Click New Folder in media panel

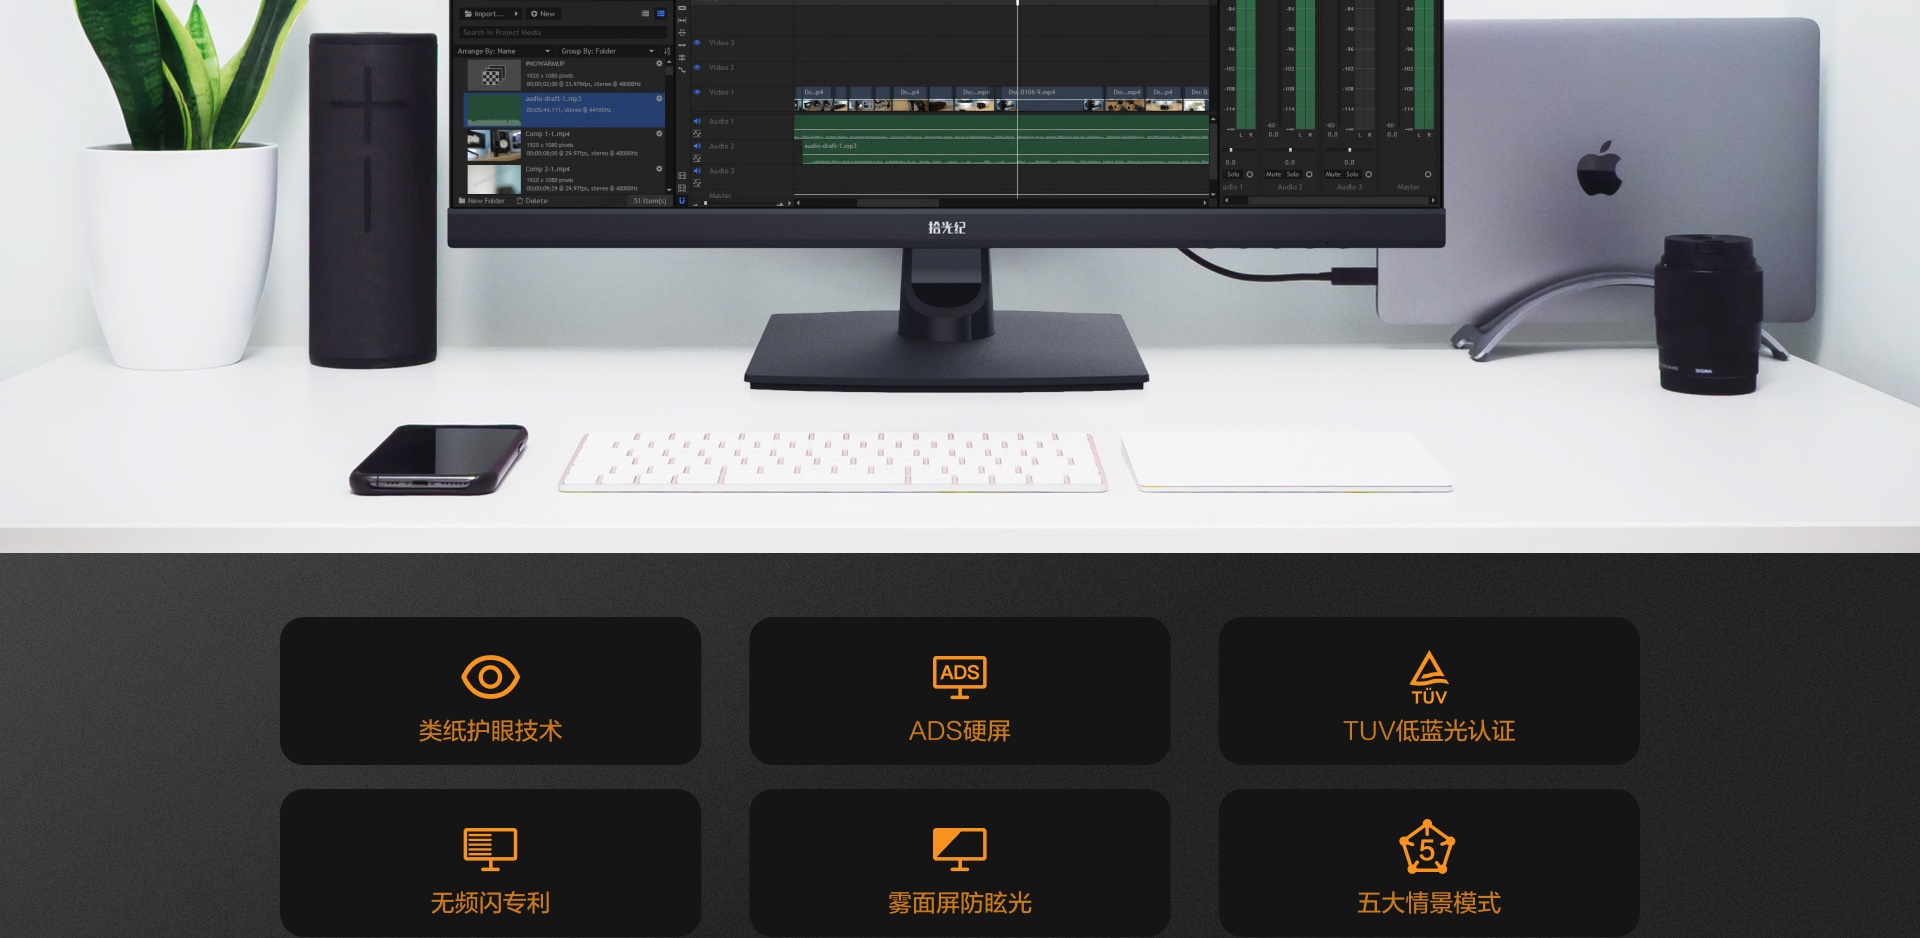click(481, 201)
